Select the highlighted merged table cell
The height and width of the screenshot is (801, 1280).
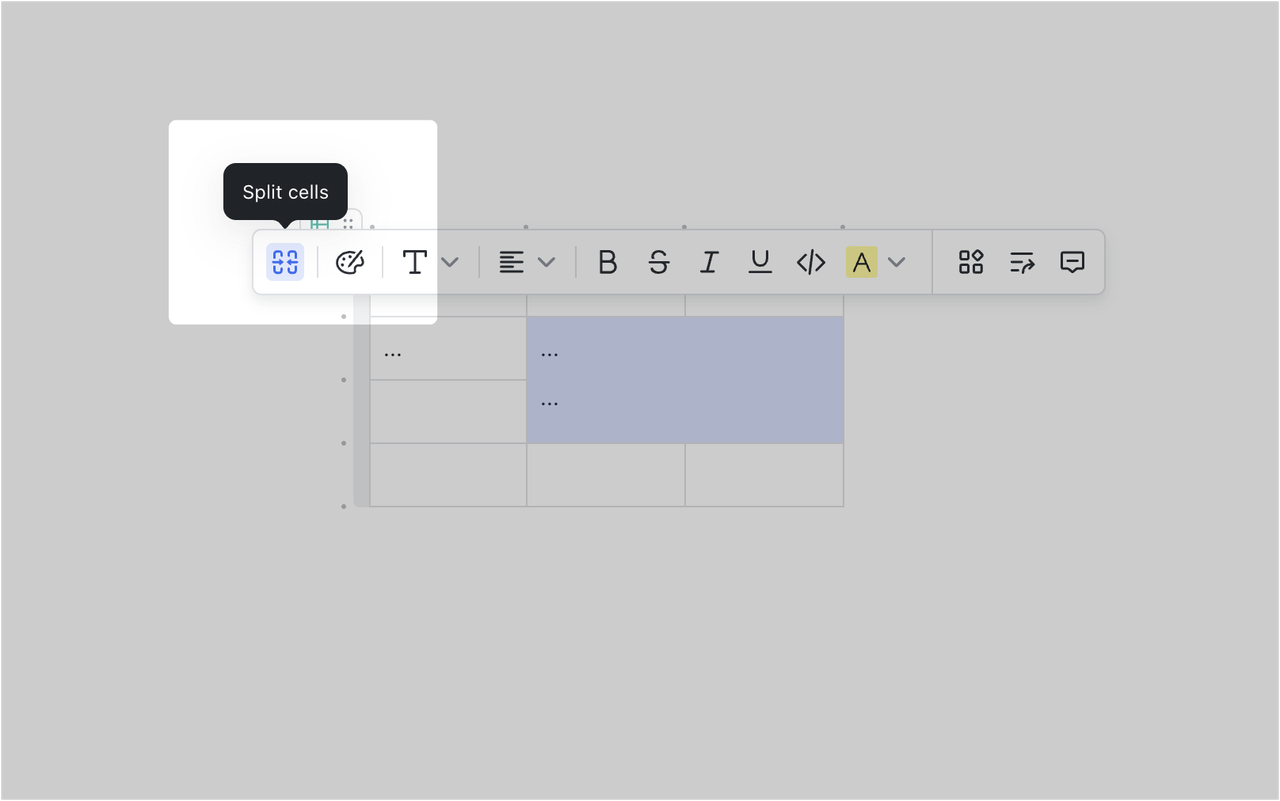click(685, 378)
